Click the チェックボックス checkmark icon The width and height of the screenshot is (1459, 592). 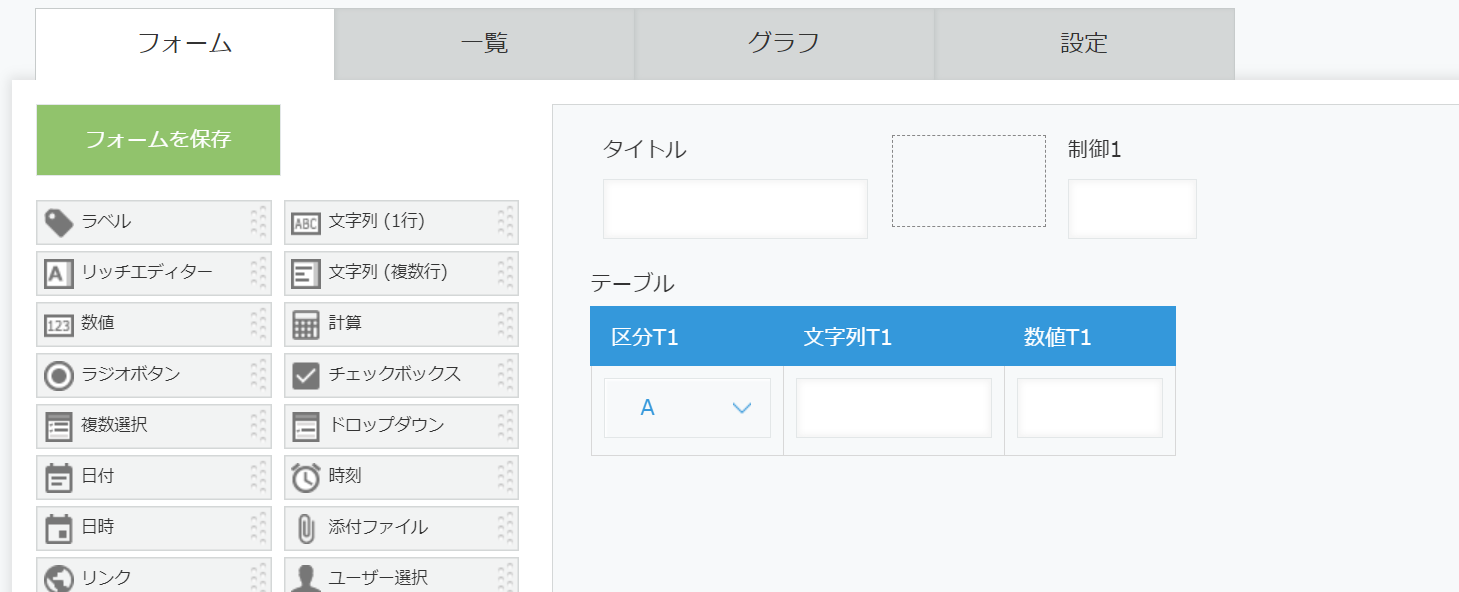(305, 376)
